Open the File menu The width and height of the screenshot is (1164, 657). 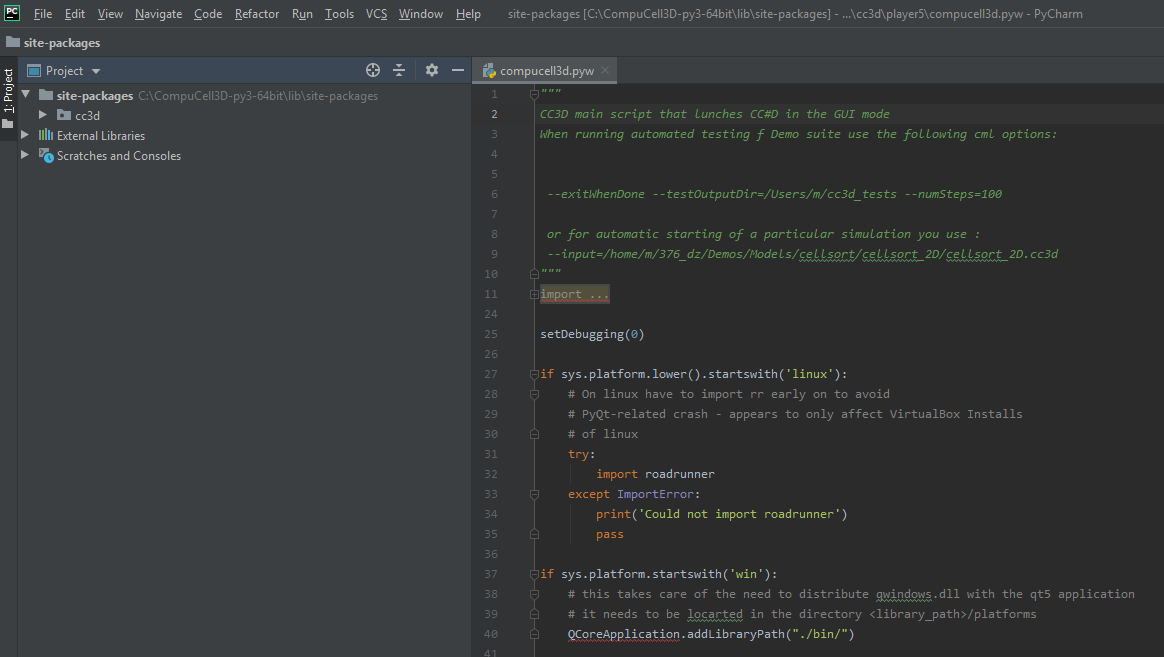[43, 13]
